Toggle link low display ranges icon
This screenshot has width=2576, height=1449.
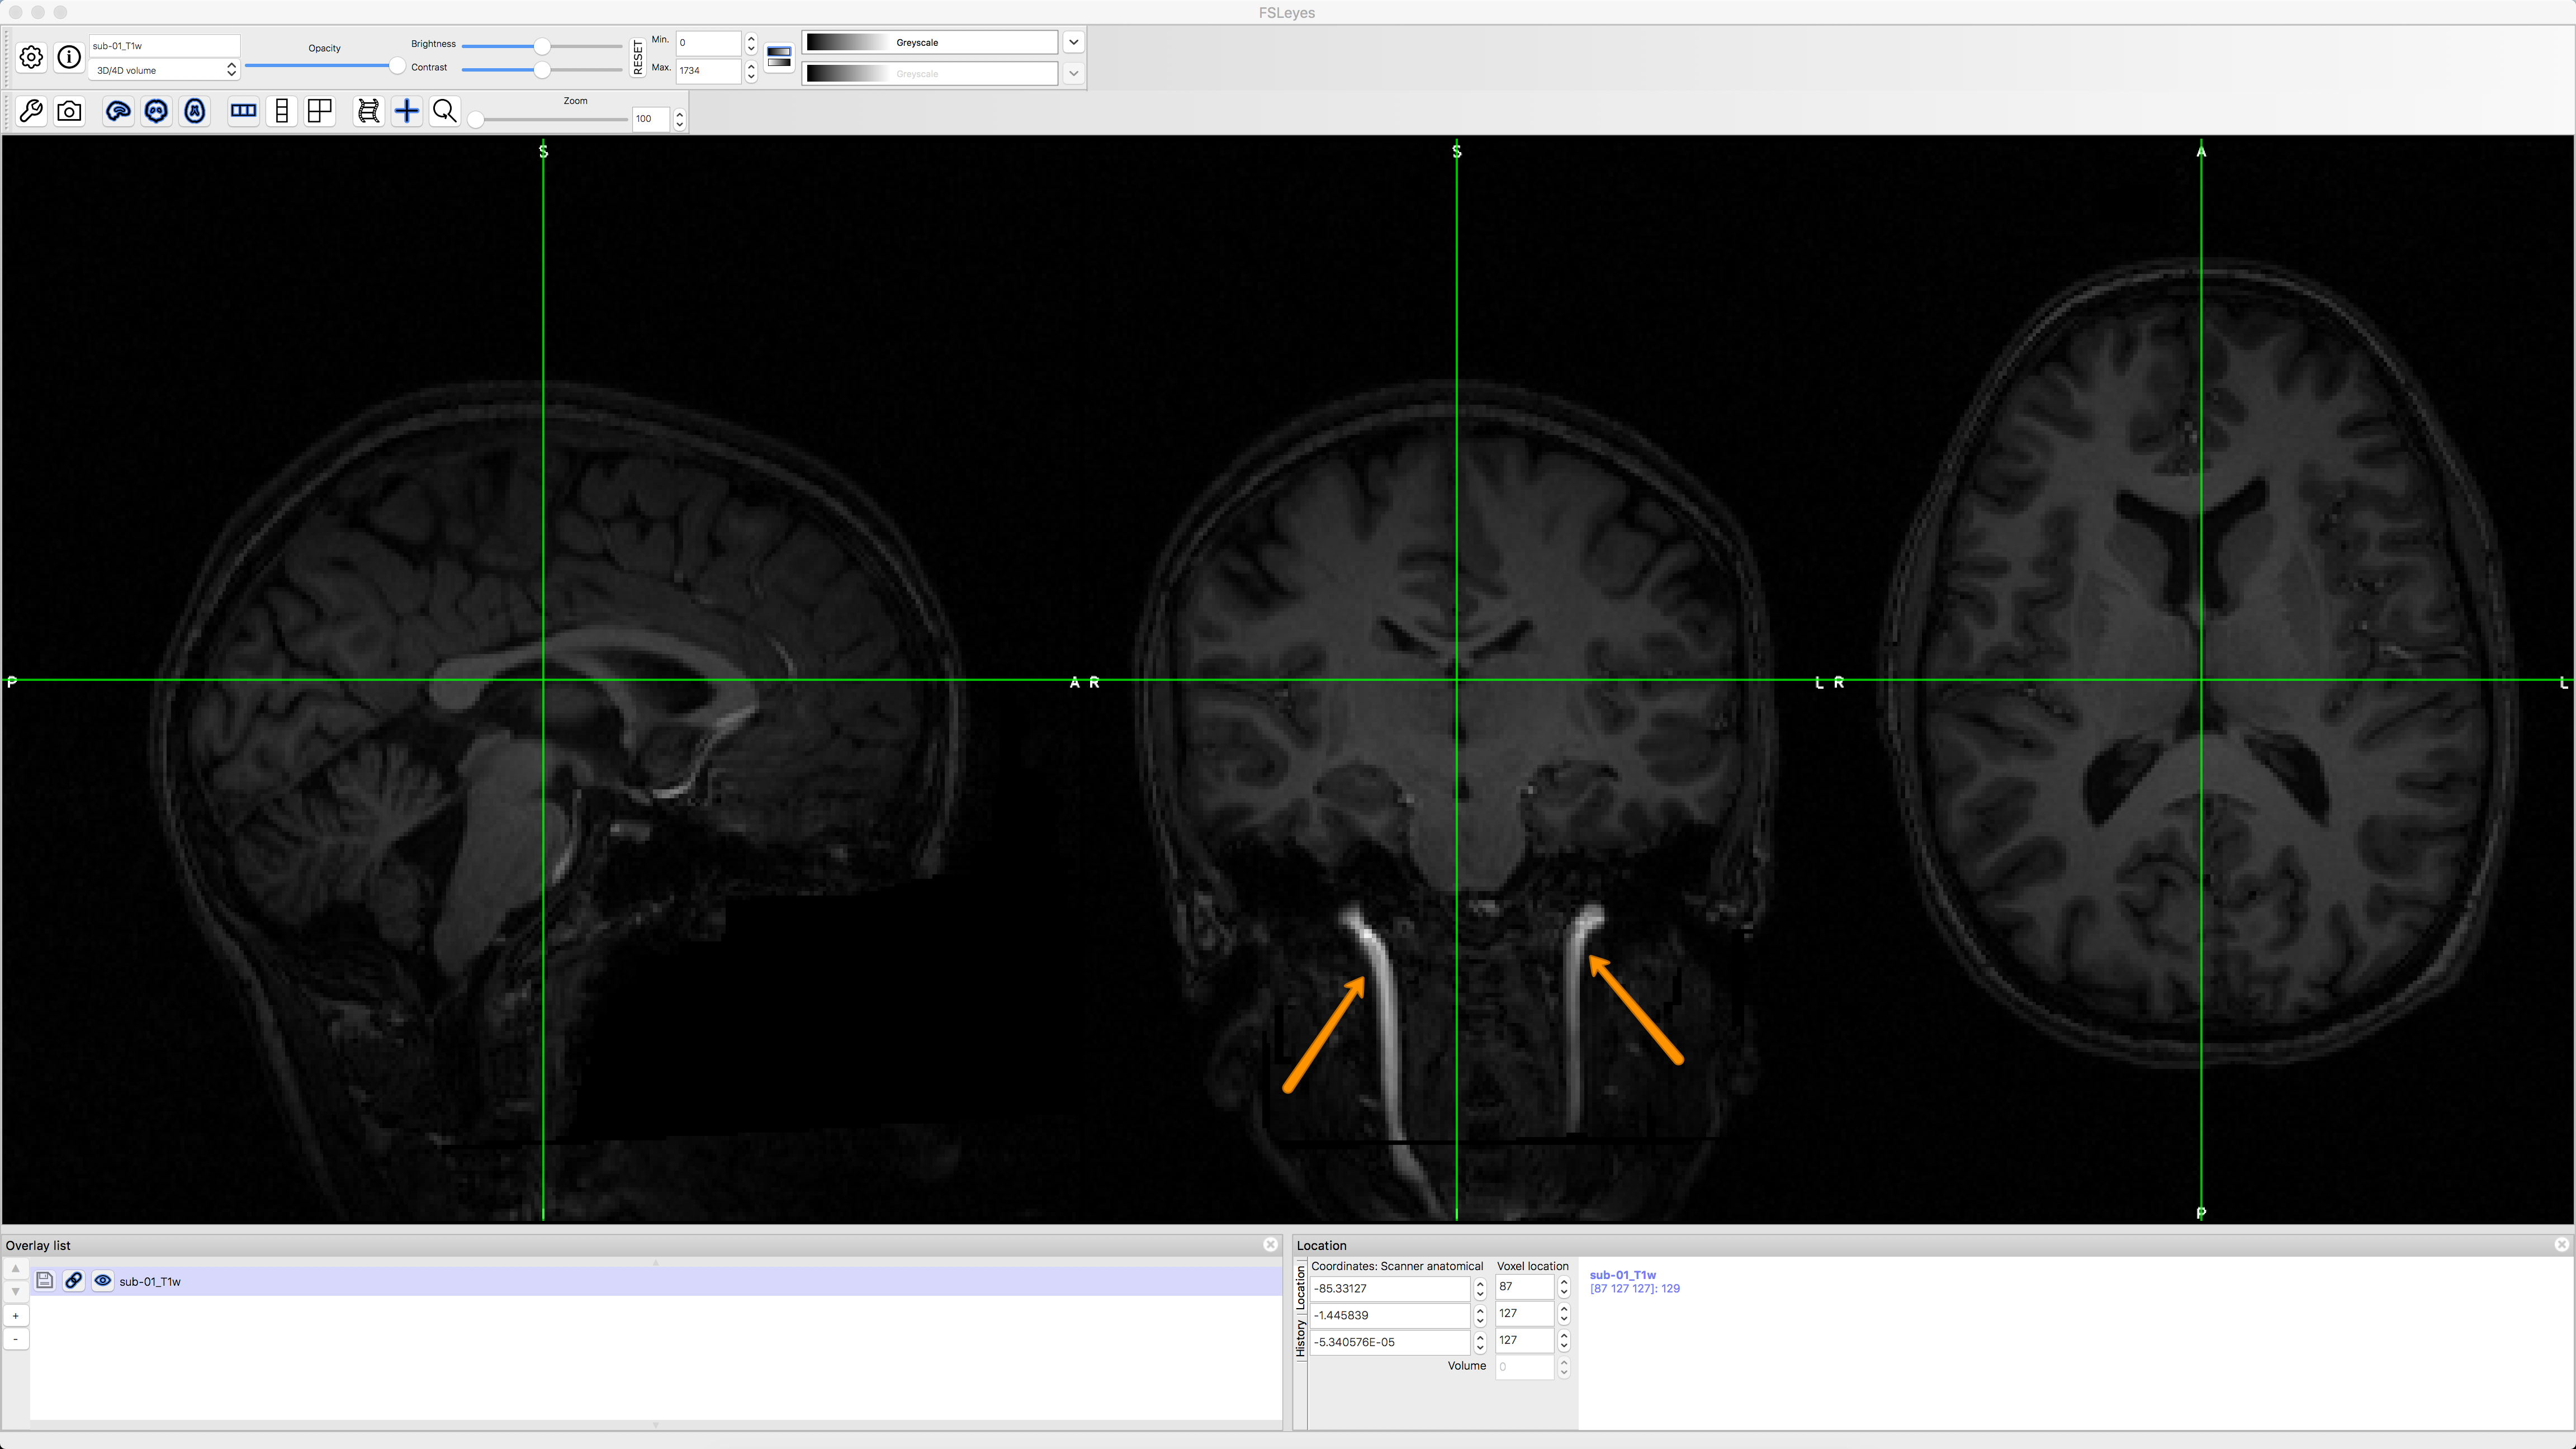pyautogui.click(x=779, y=57)
